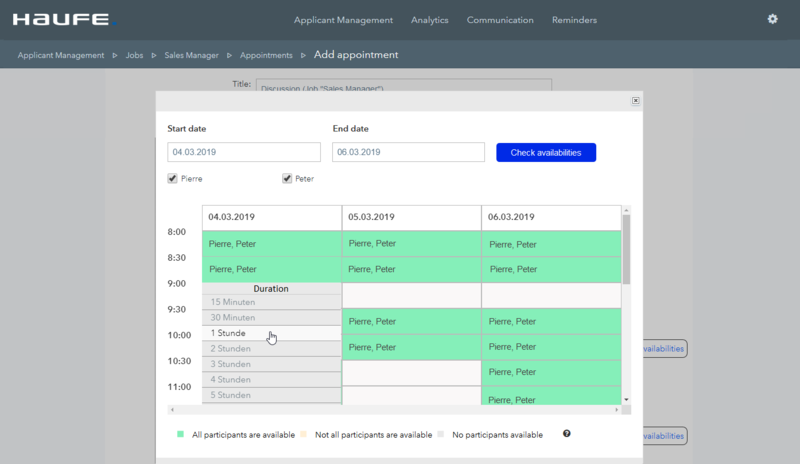This screenshot has height=464, width=800.
Task: Select 10:30 slot on 06.03.2019
Action: coord(551,373)
